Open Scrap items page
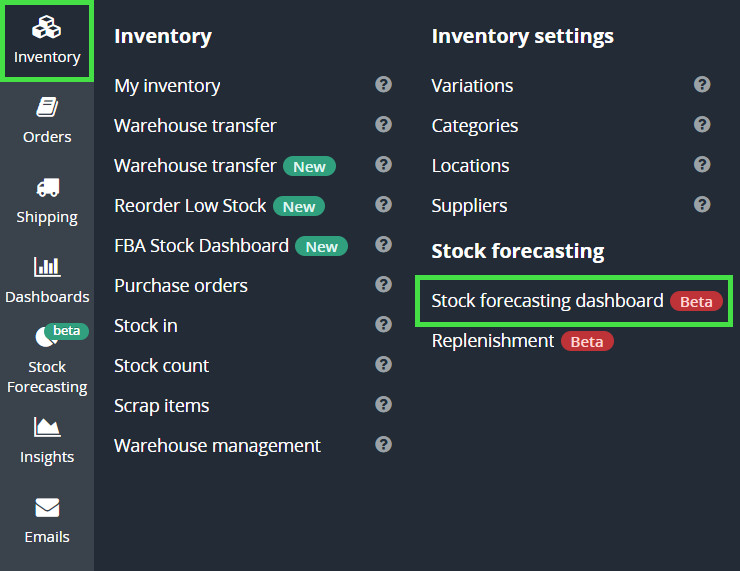 162,406
